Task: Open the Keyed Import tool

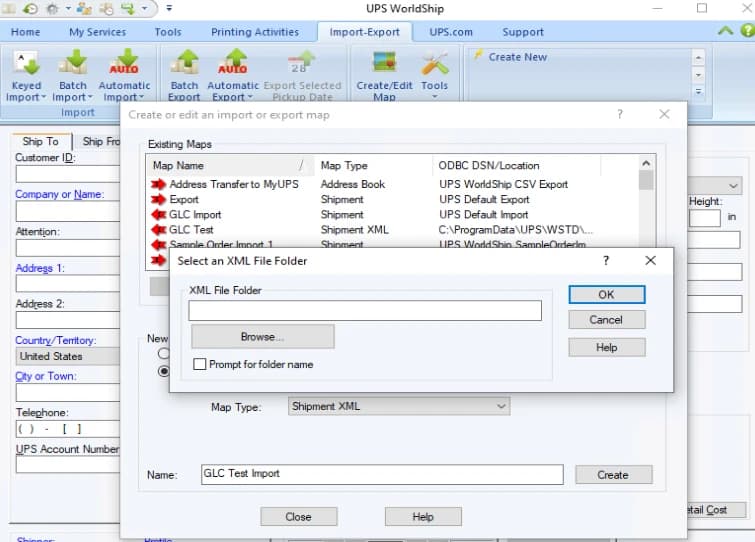Action: click(x=26, y=76)
